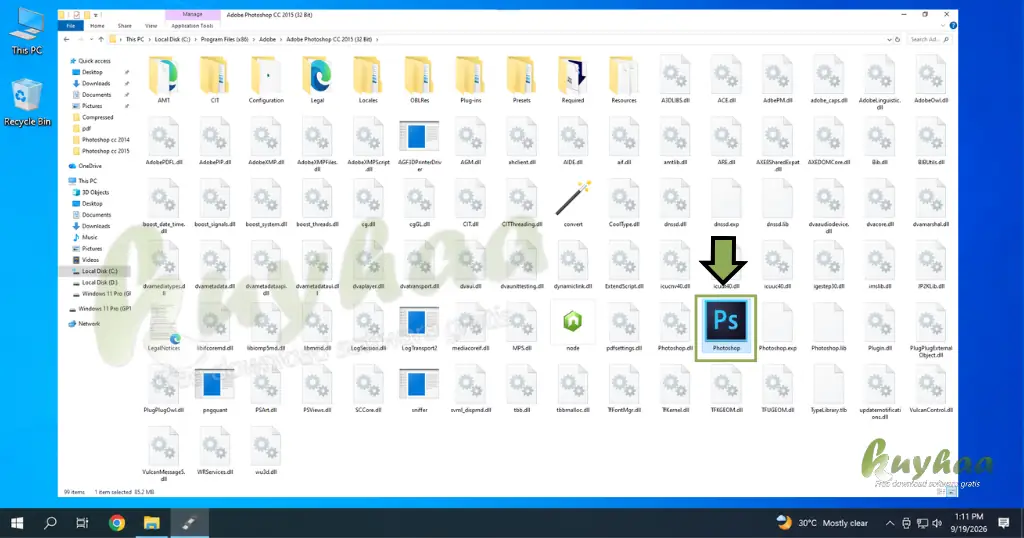Screen dimensions: 1024x538
Task: Click the Manage contextual tab
Action: pyautogui.click(x=192, y=14)
